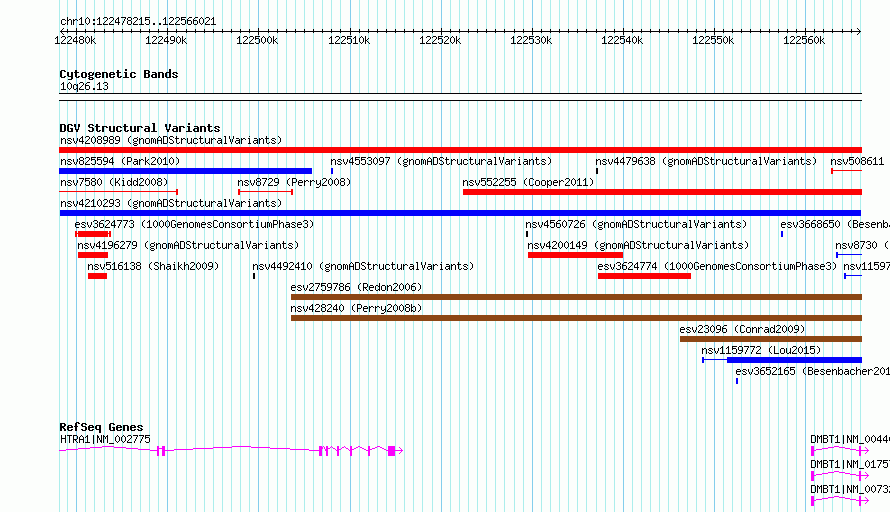The image size is (890, 512).
Task: Click the nsv4479638 gnomAD variant label
Action: pos(706,161)
